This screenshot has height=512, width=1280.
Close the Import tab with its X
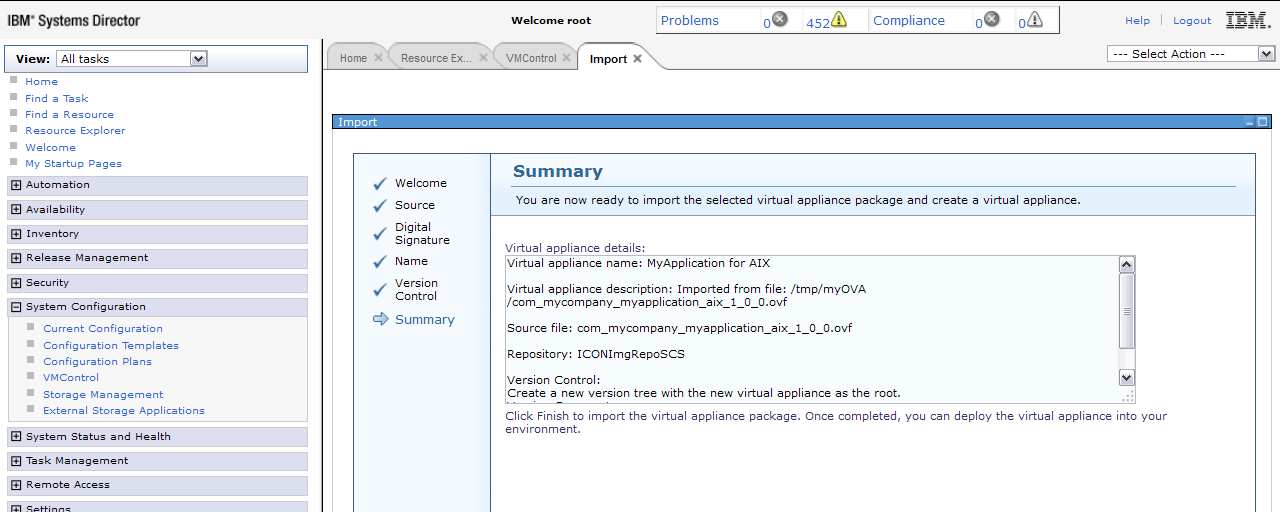point(637,59)
